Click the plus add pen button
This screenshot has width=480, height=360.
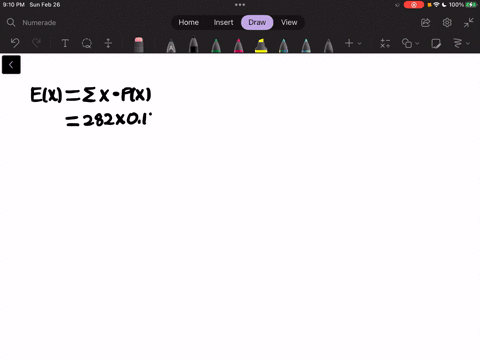pos(349,43)
